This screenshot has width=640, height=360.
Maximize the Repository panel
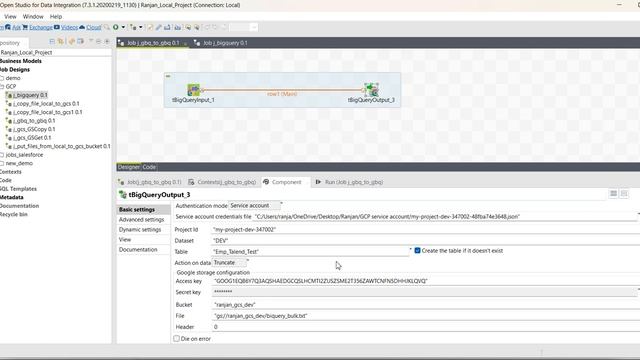coord(107,41)
